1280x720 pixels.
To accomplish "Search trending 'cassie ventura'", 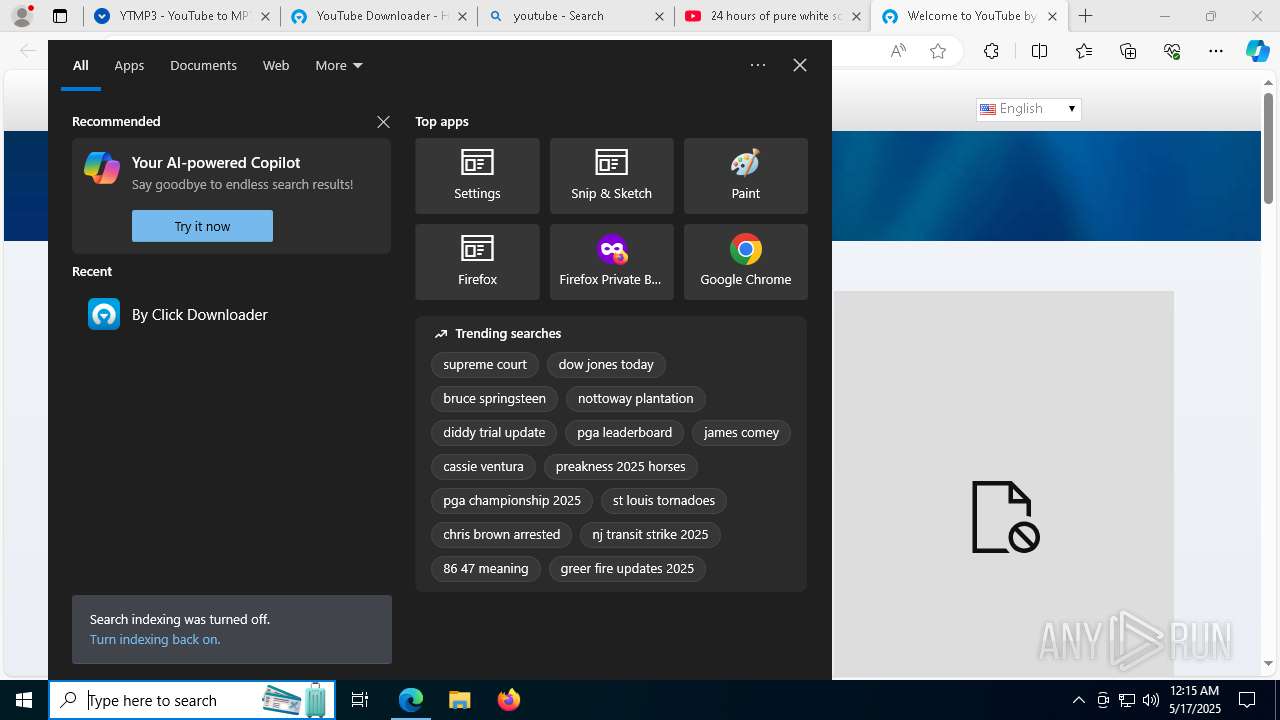I will pos(483,467).
